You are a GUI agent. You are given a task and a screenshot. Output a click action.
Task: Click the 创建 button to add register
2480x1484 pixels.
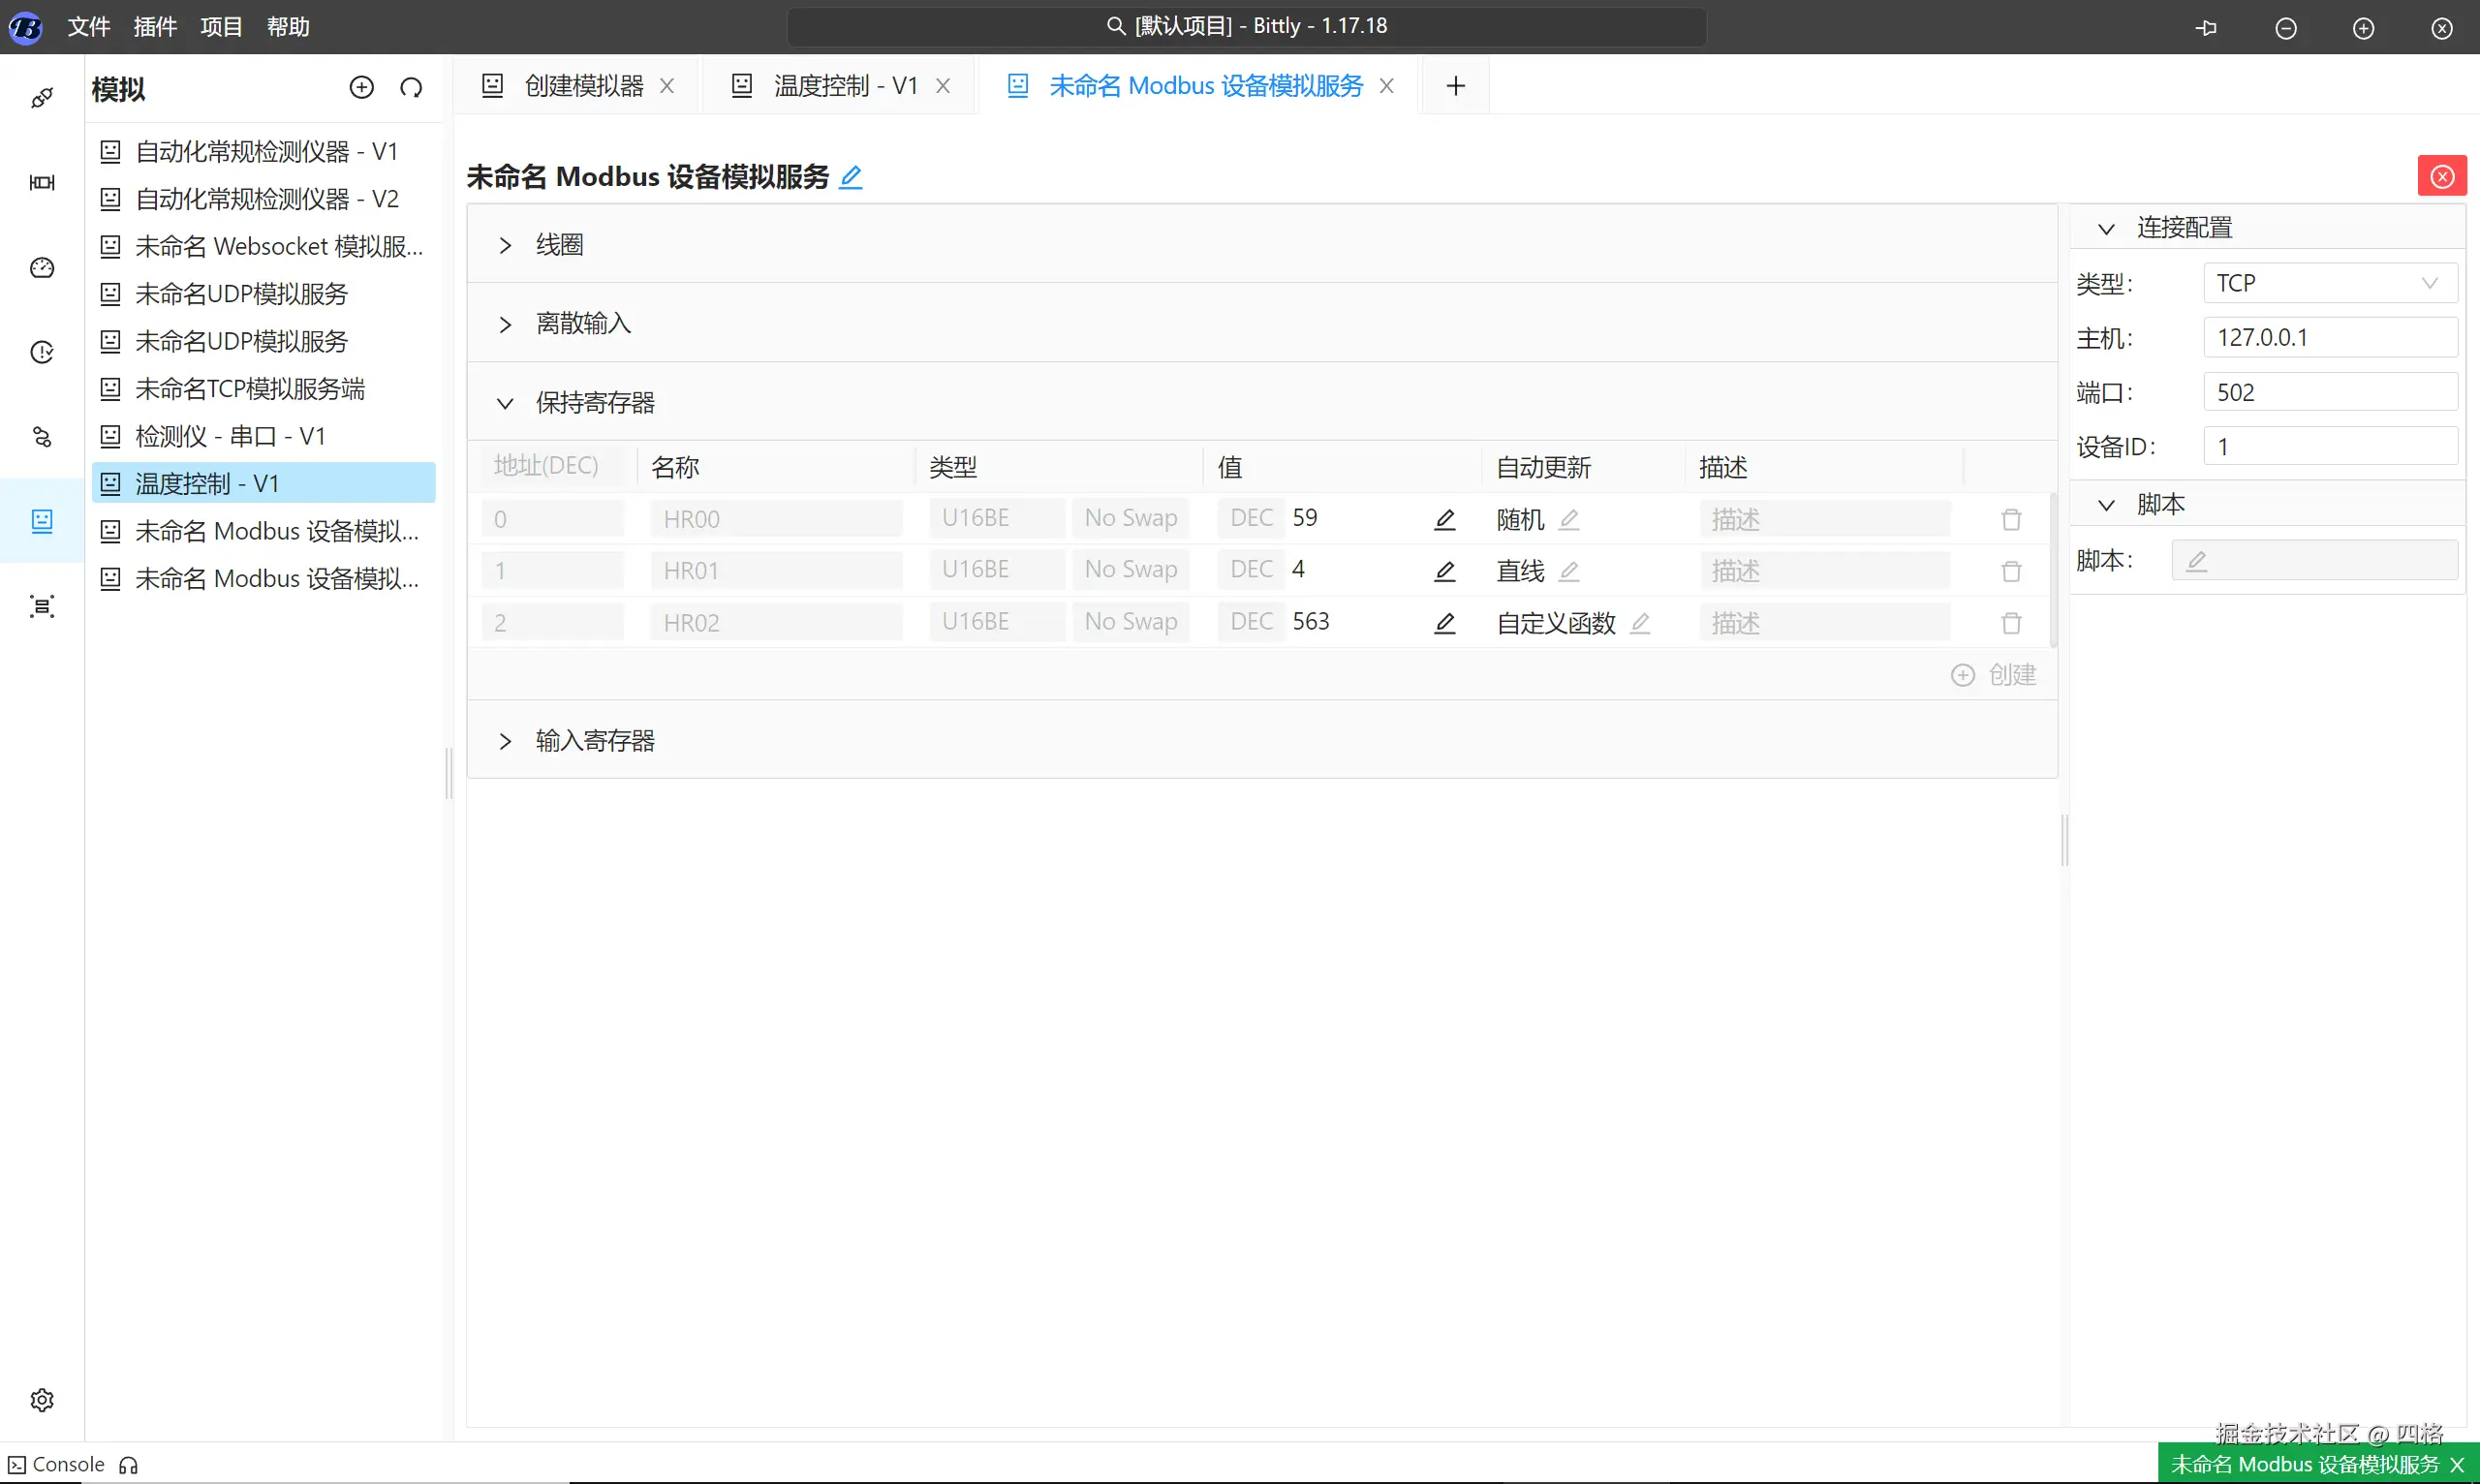pyautogui.click(x=1994, y=675)
